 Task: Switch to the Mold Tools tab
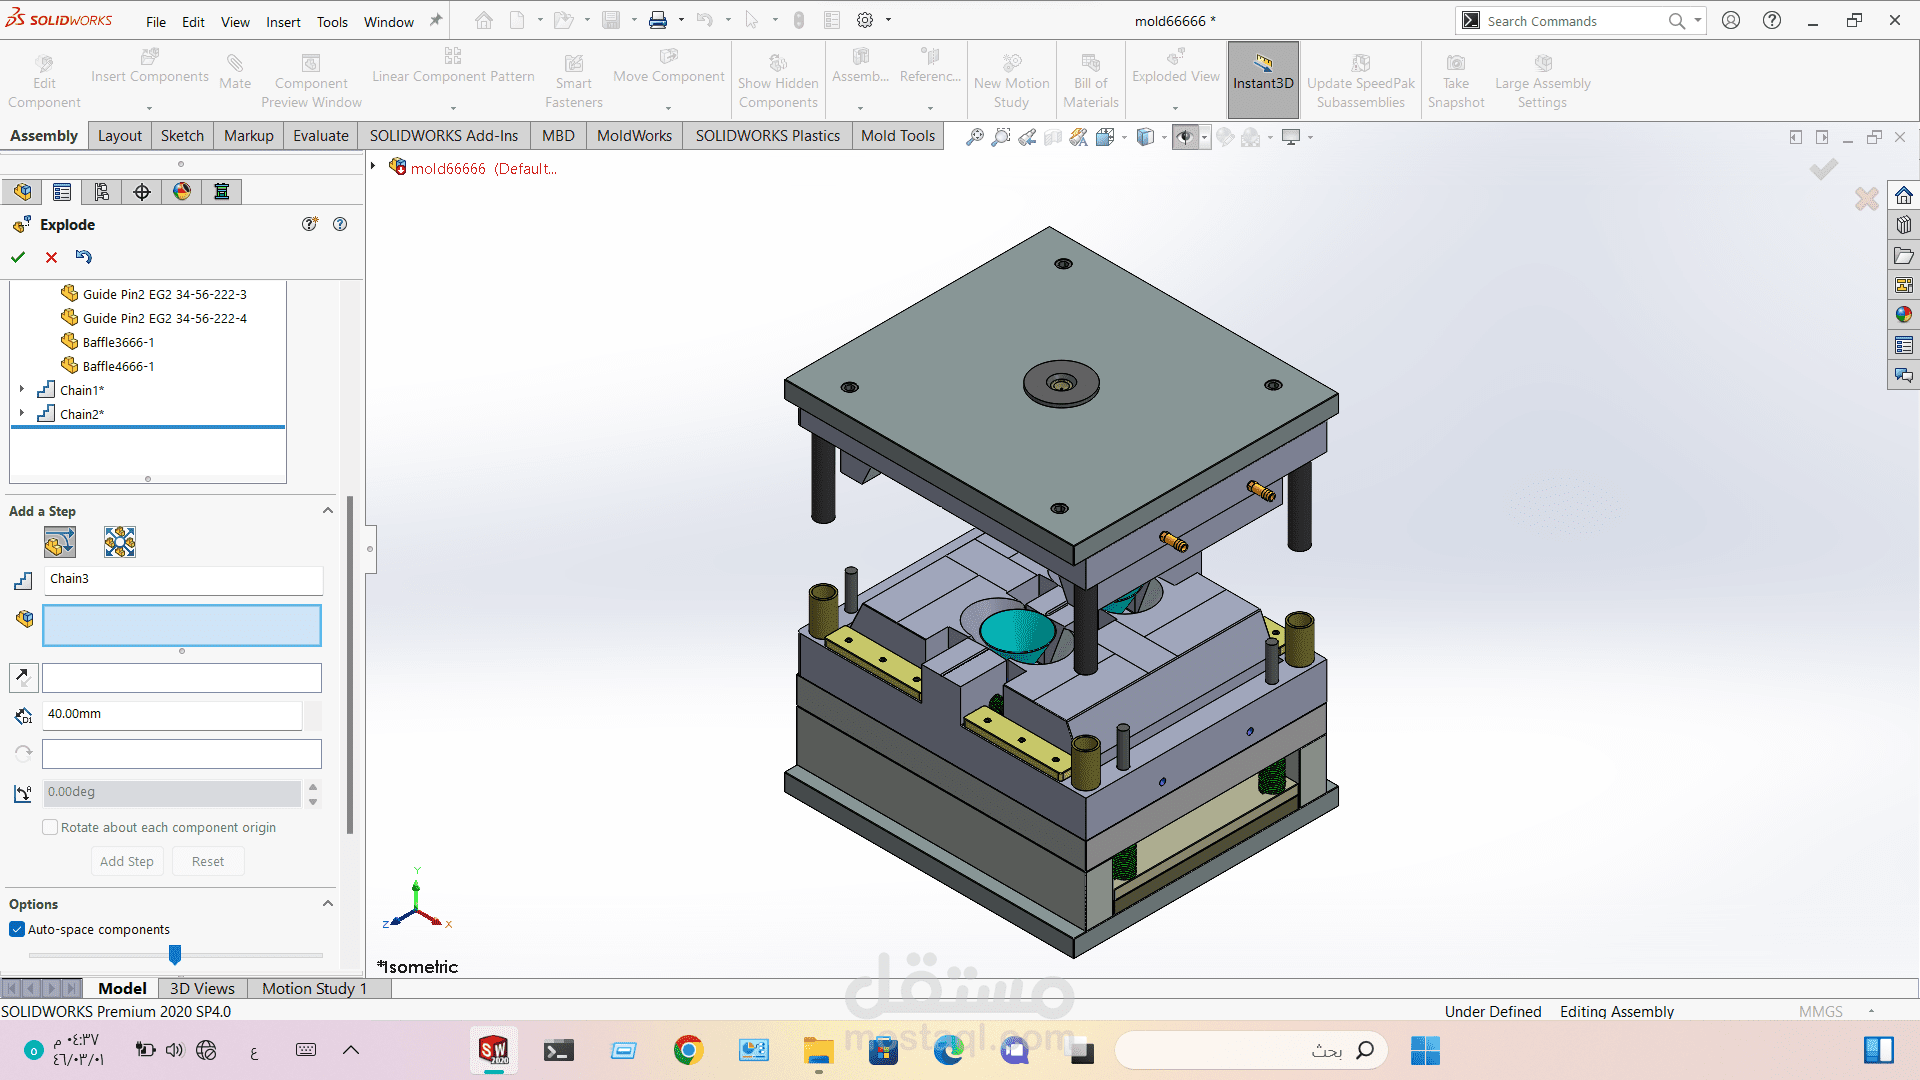point(897,136)
